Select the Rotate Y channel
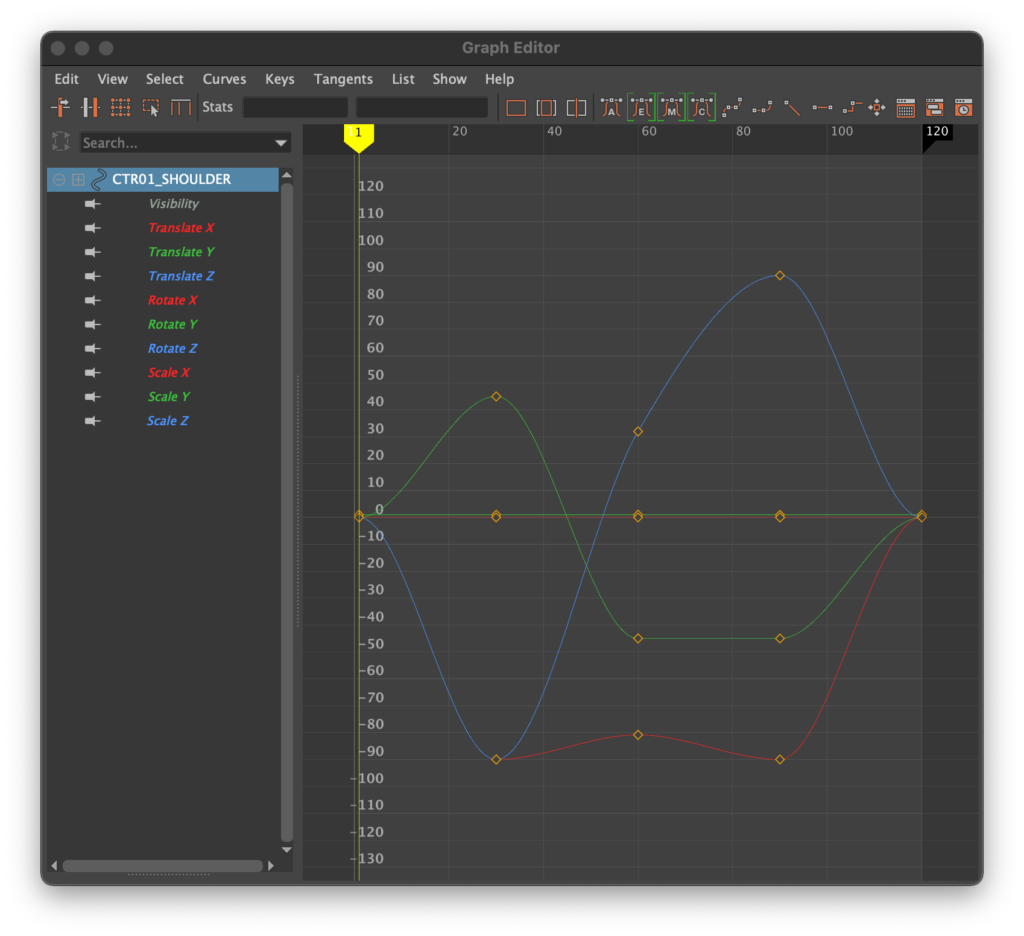This screenshot has width=1024, height=936. pyautogui.click(x=172, y=324)
